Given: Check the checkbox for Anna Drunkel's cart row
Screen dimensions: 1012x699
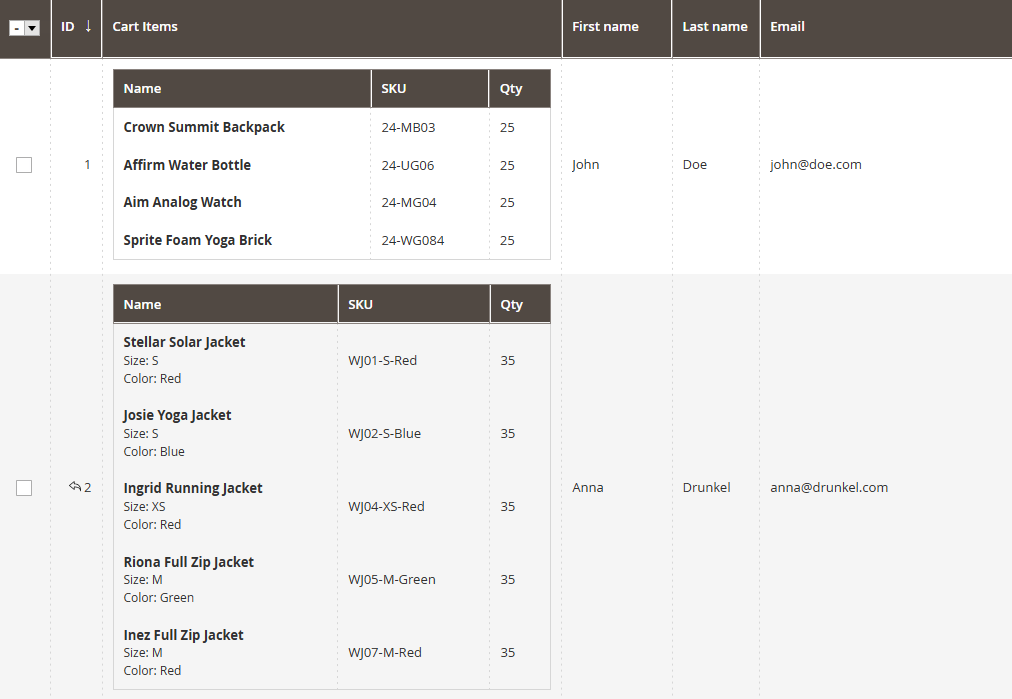Looking at the screenshot, I should 24,488.
